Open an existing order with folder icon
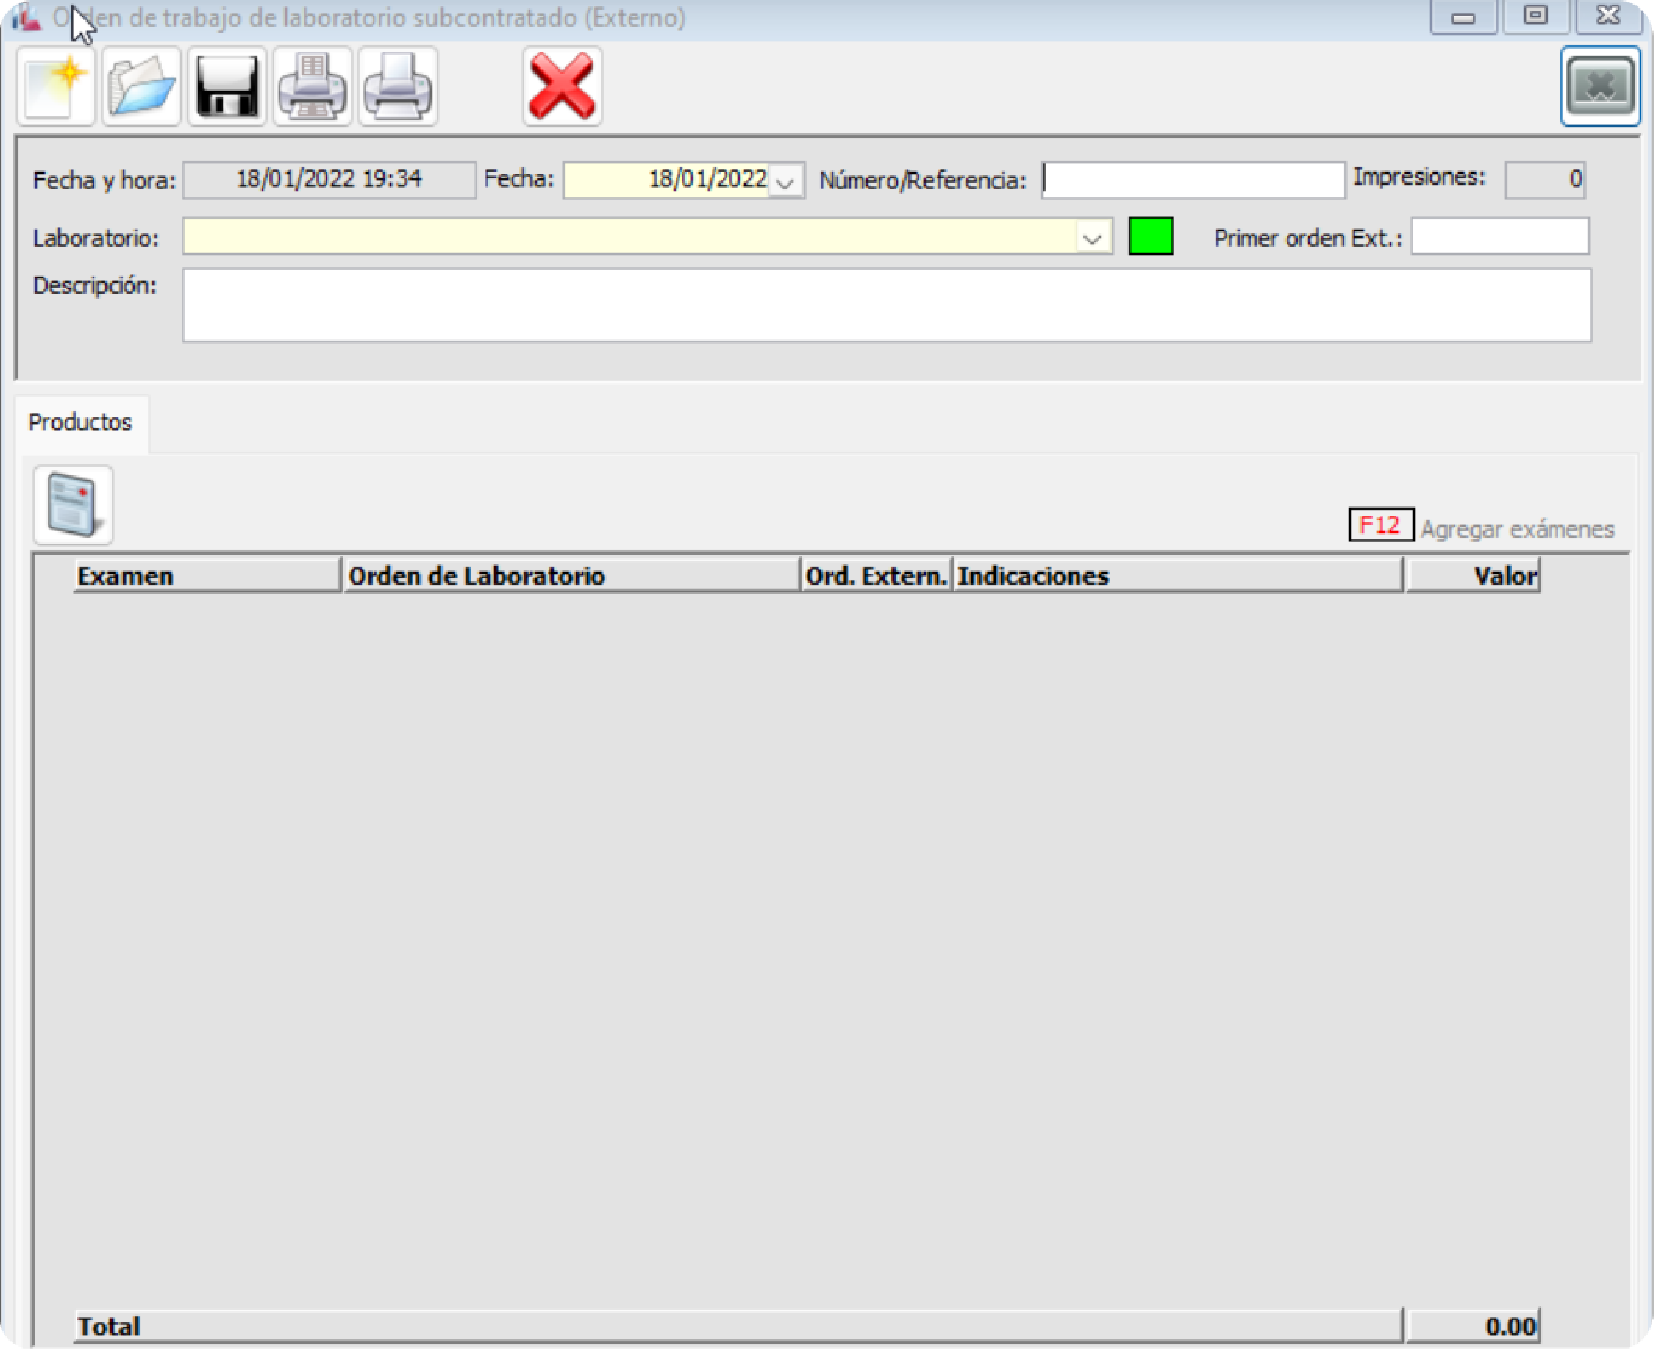This screenshot has height=1349, width=1654. point(141,87)
